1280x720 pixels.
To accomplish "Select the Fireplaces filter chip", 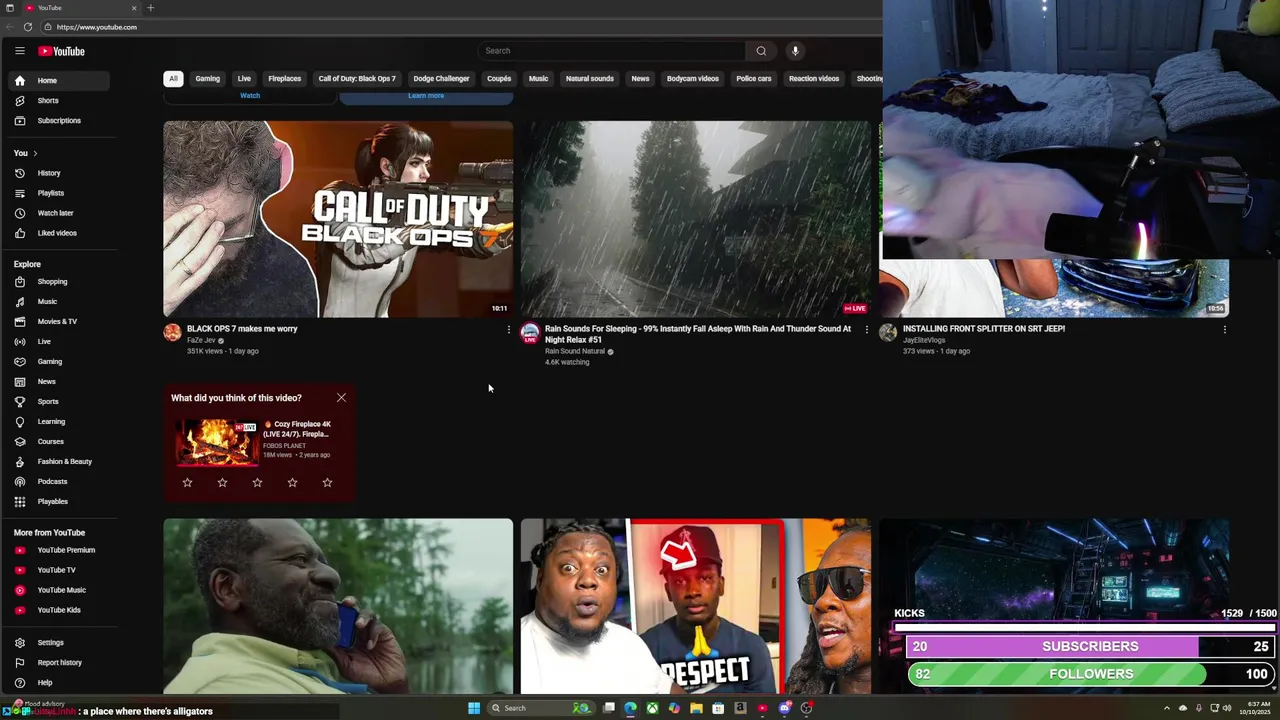I will tap(284, 78).
